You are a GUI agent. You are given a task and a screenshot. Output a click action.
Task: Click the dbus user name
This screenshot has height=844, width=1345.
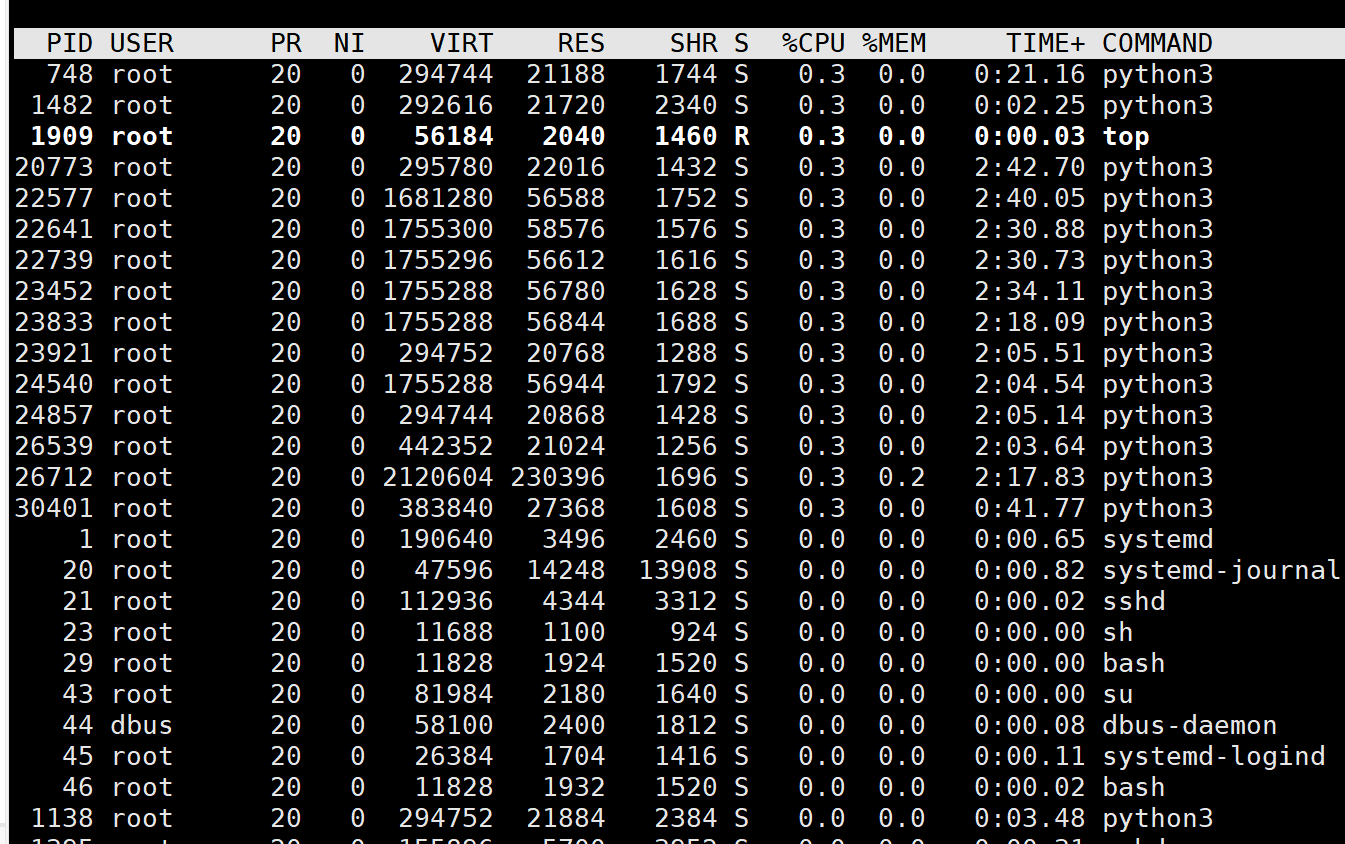[142, 725]
